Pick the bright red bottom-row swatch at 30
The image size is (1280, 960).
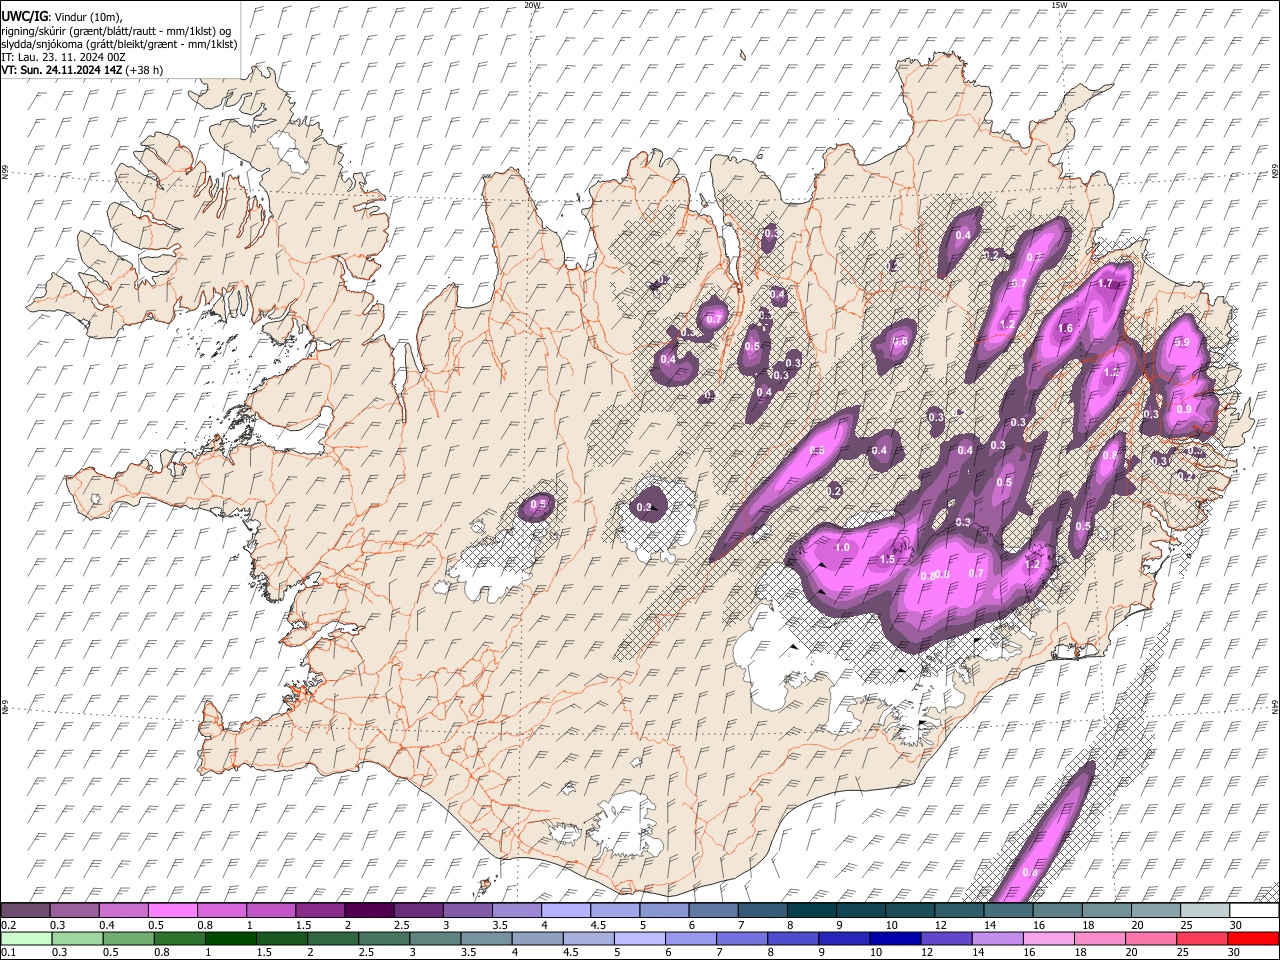[1254, 938]
